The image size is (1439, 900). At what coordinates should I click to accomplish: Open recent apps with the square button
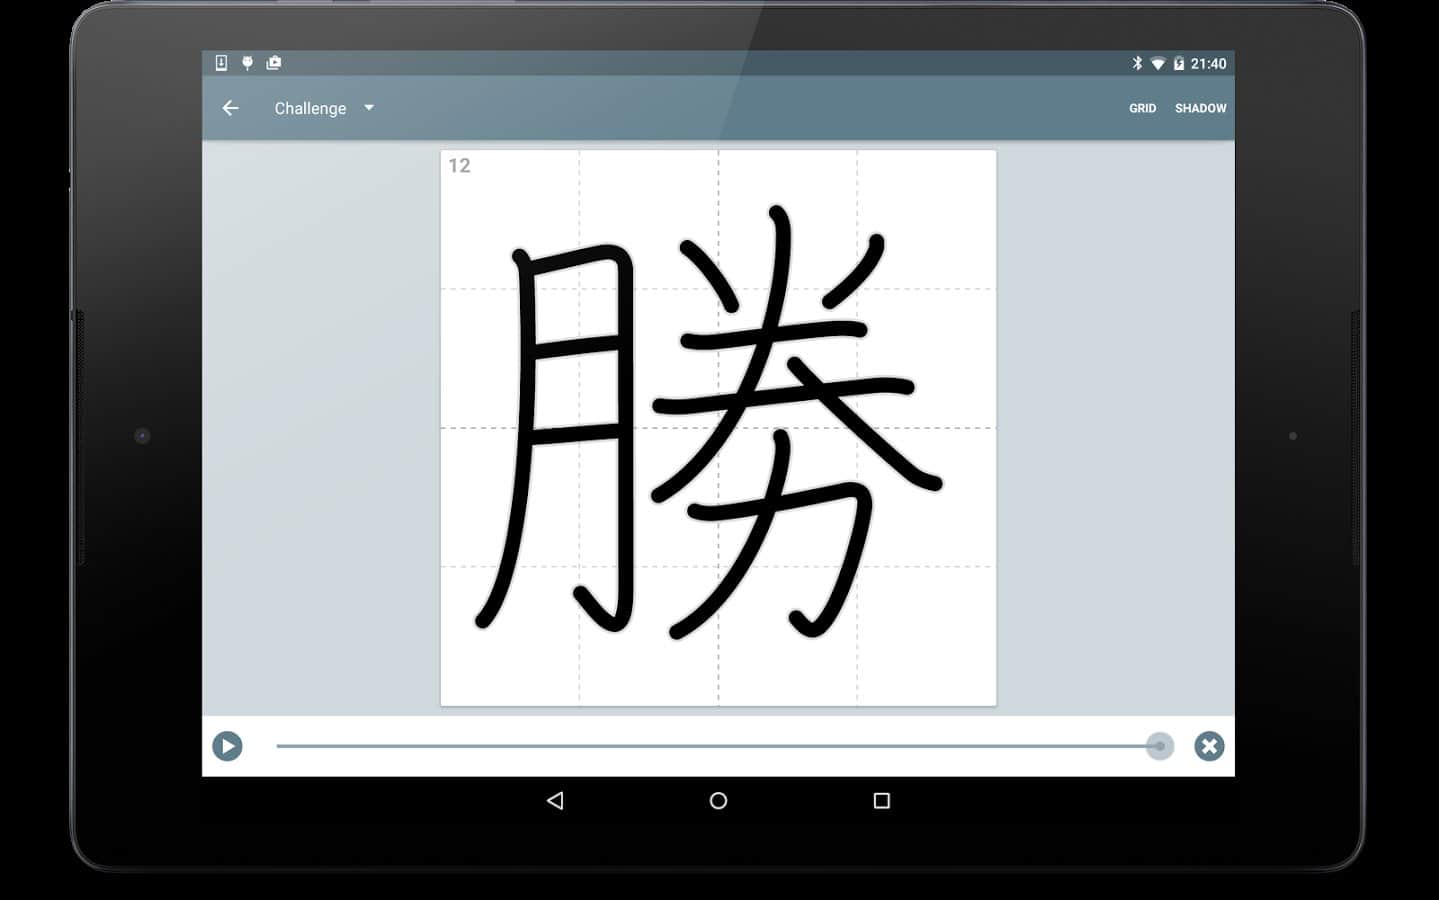click(881, 800)
